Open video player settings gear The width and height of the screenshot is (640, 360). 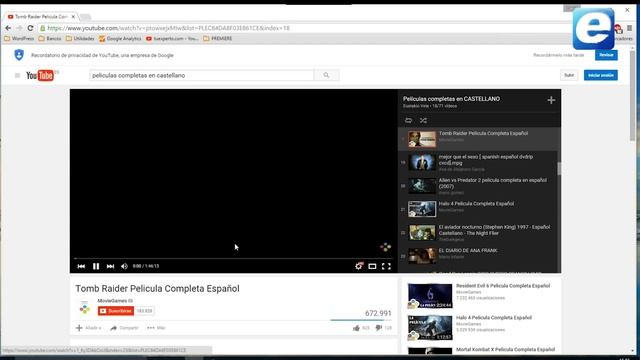point(359,266)
